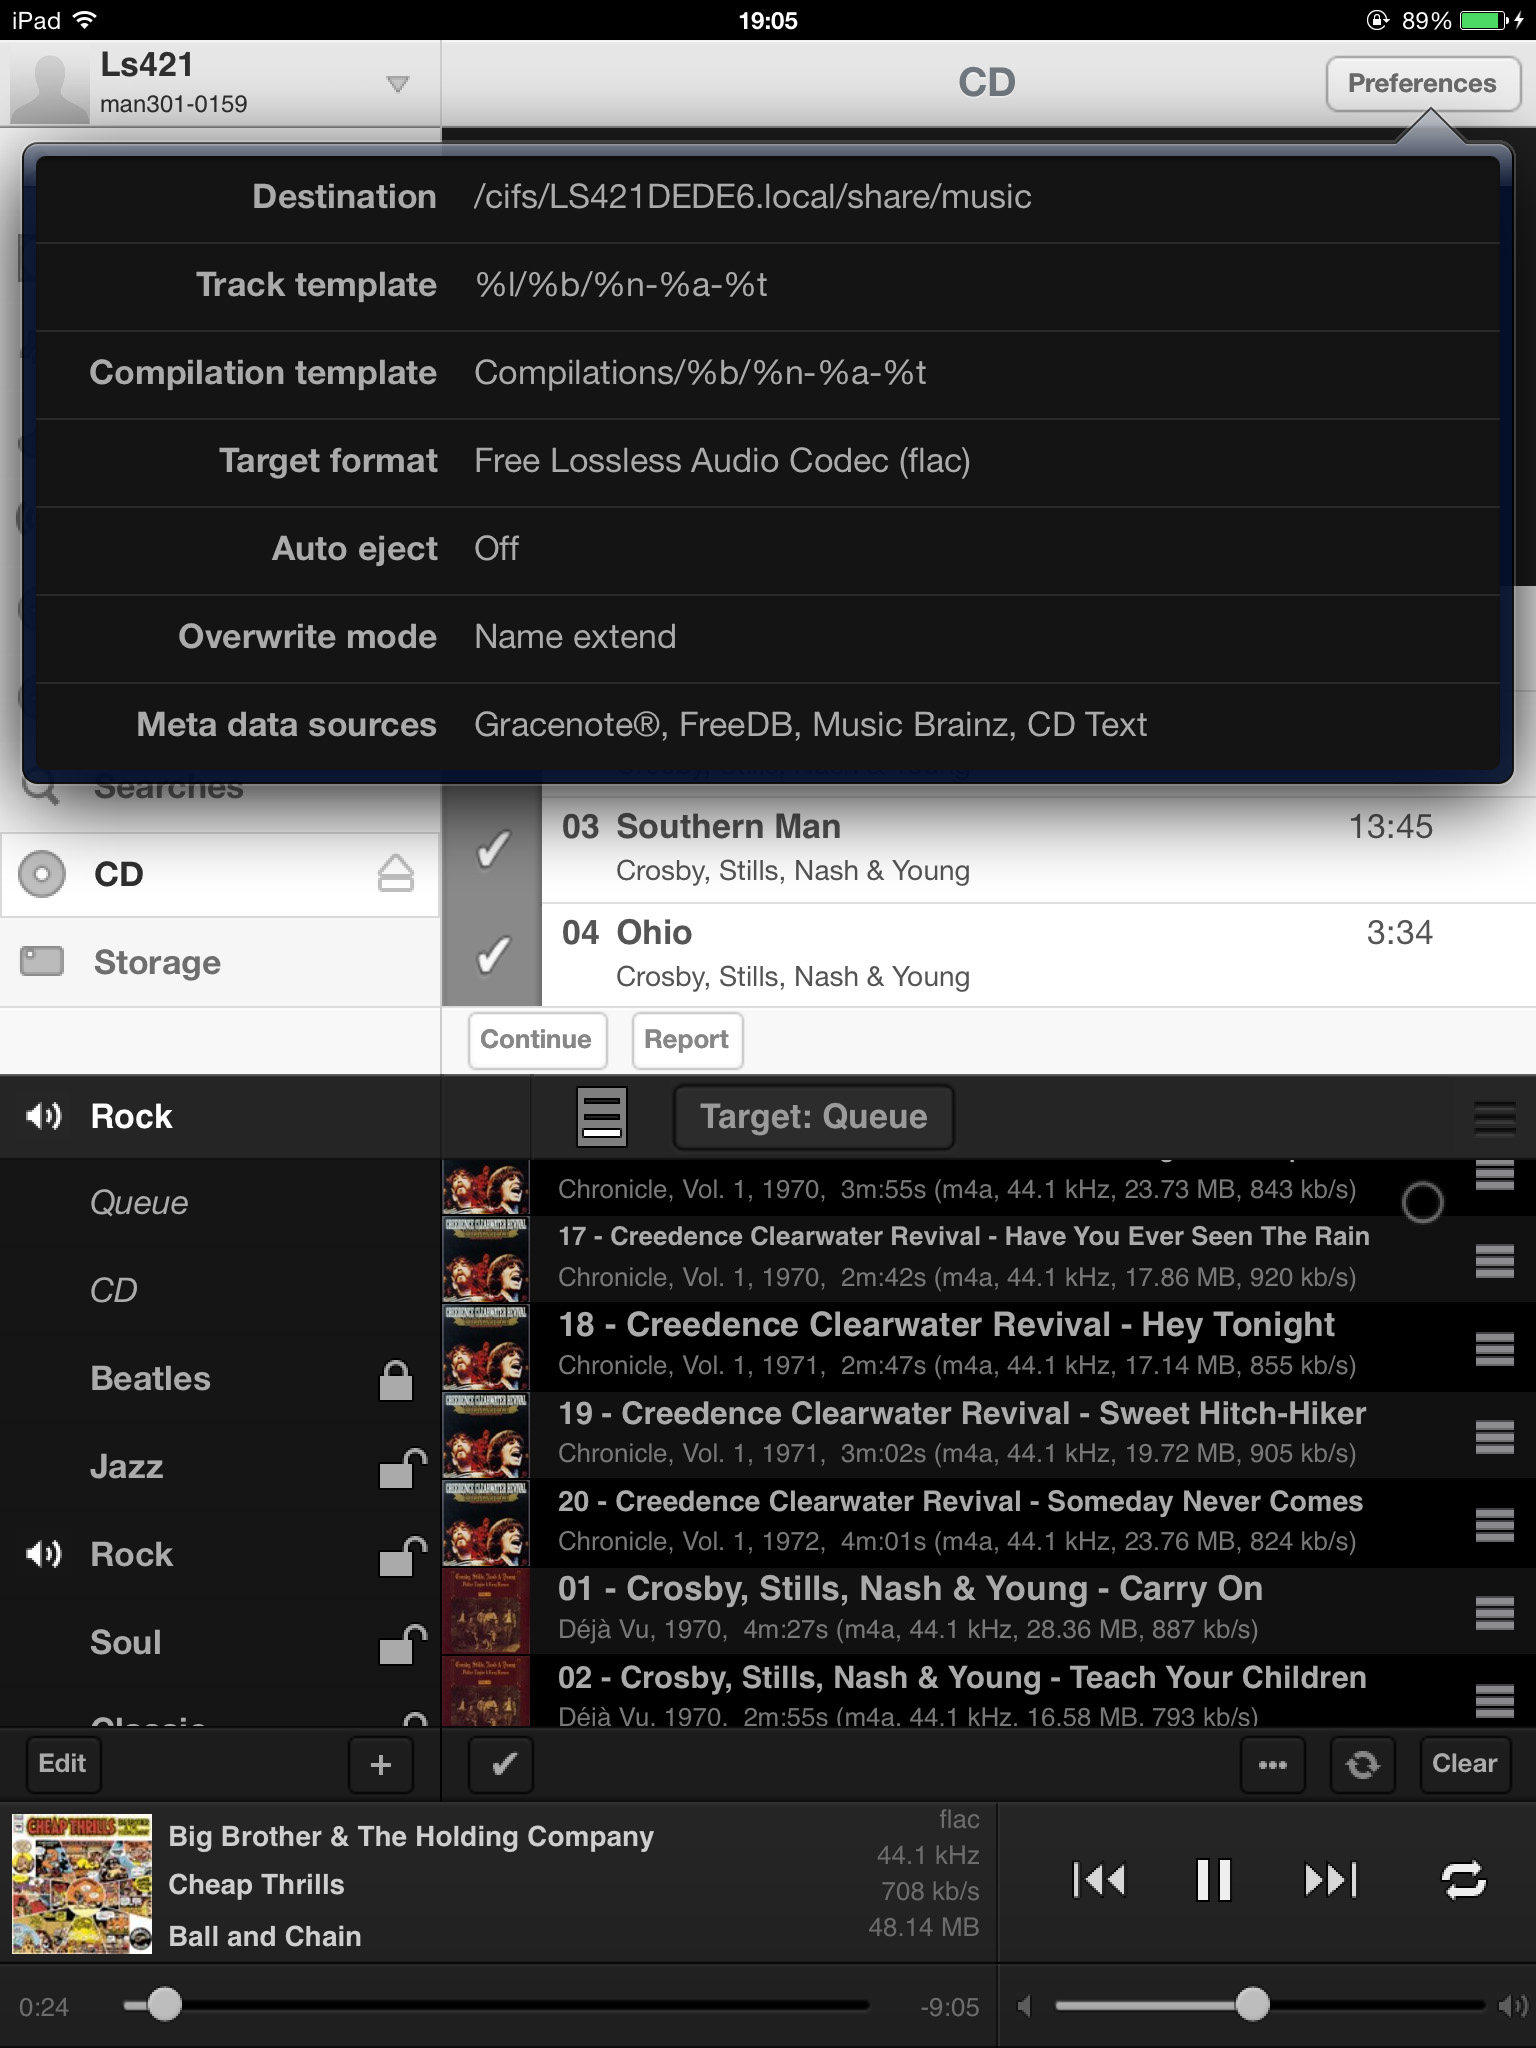Click the loud volume speaker icon
The image size is (1536, 2048).
[1511, 2005]
